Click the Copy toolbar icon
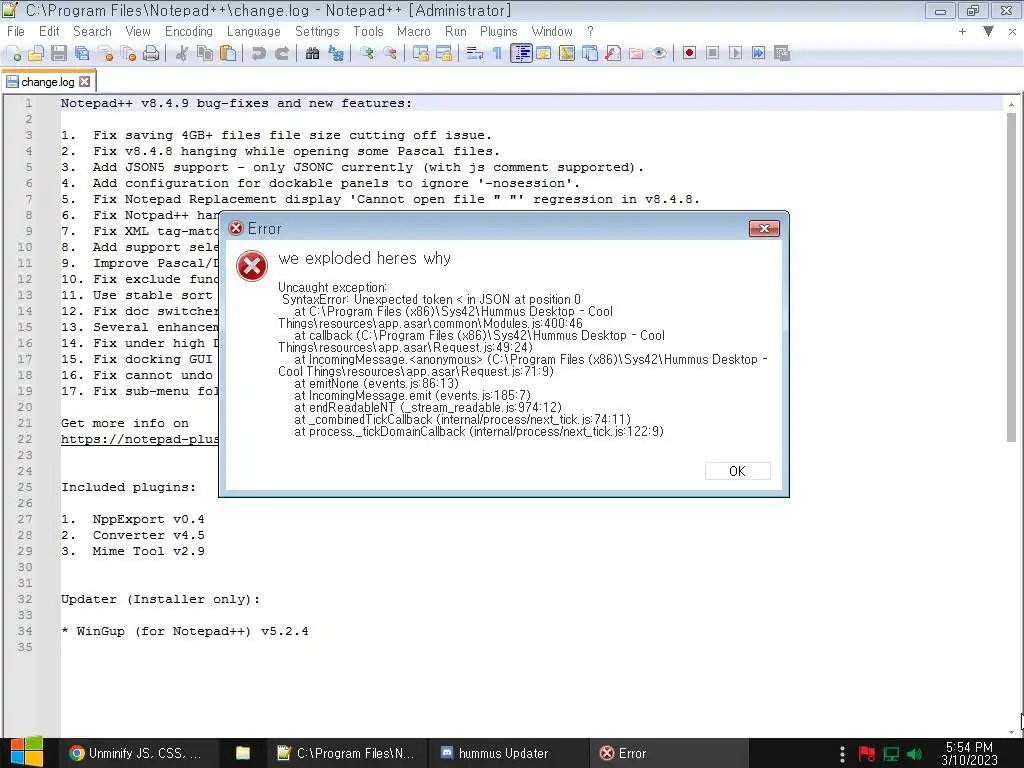The image size is (1024, 768). click(205, 54)
